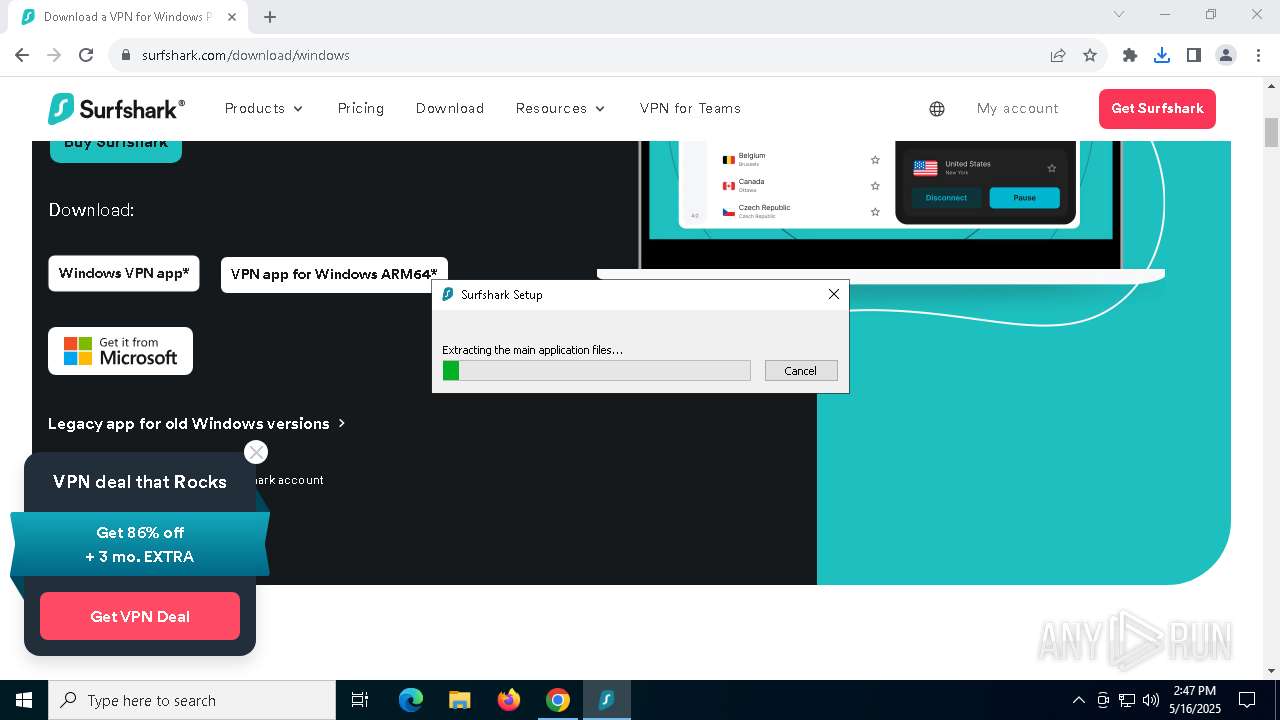
Task: Click the Pause button in the app preview
Action: [x=1024, y=198]
